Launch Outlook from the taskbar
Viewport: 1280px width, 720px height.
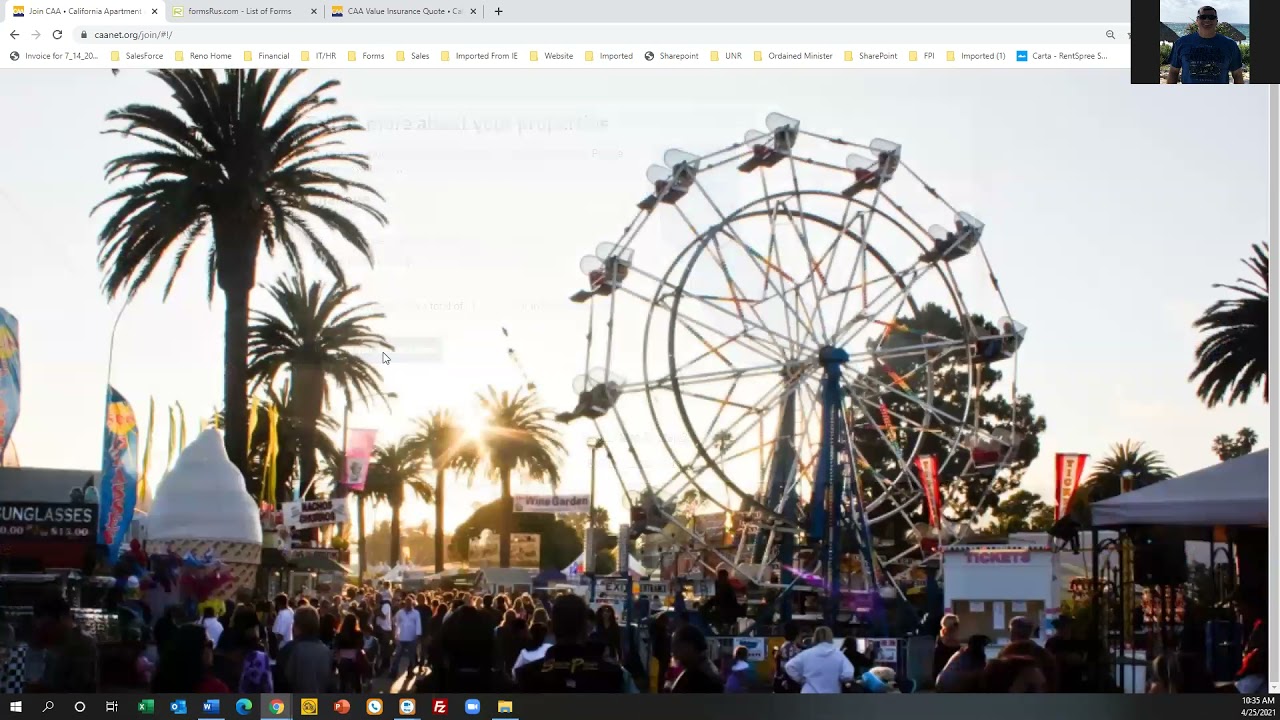point(178,706)
